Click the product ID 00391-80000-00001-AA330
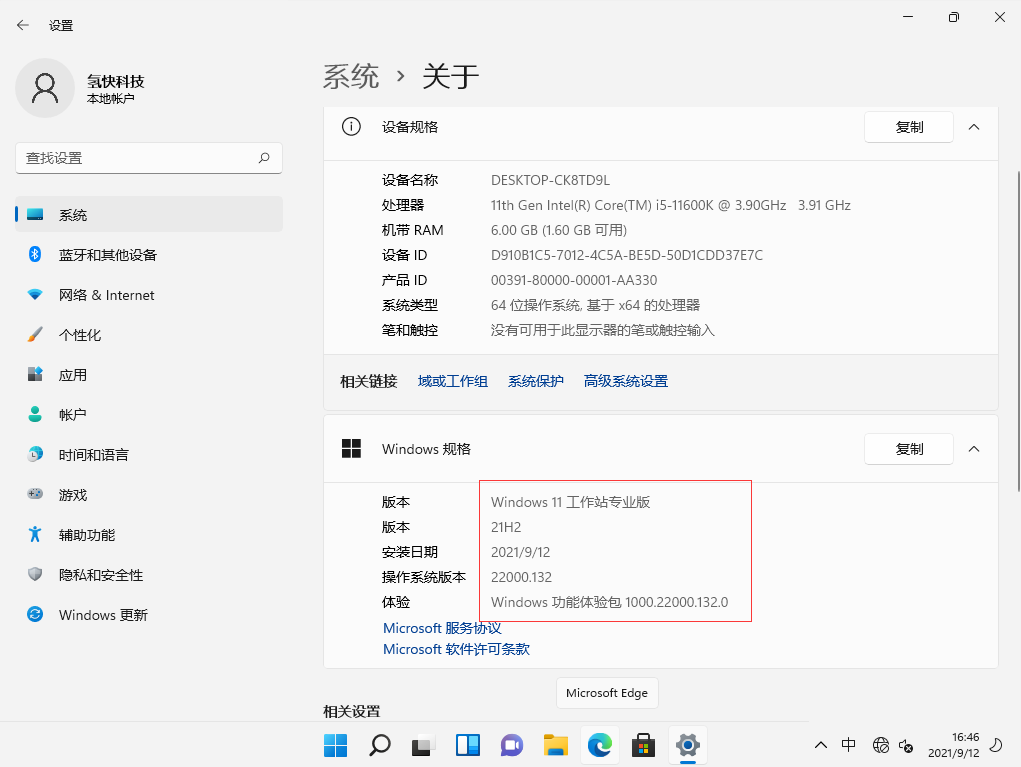Screen dimensions: 1021x767 [x=574, y=280]
